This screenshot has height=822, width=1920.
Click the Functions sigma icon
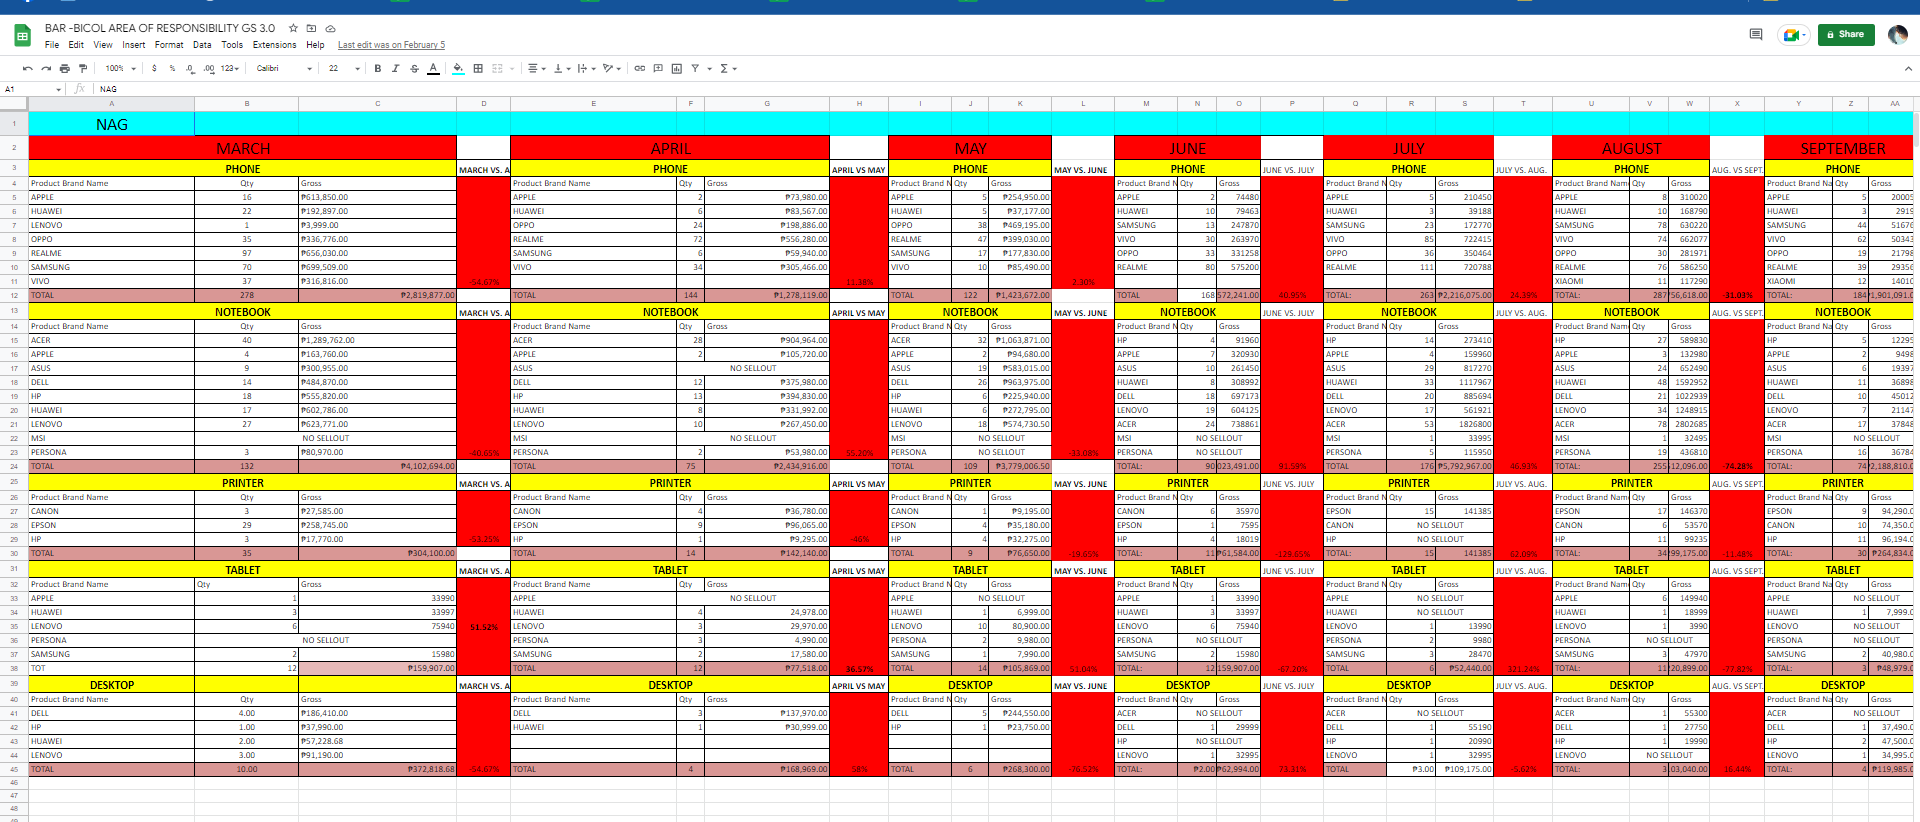point(724,69)
